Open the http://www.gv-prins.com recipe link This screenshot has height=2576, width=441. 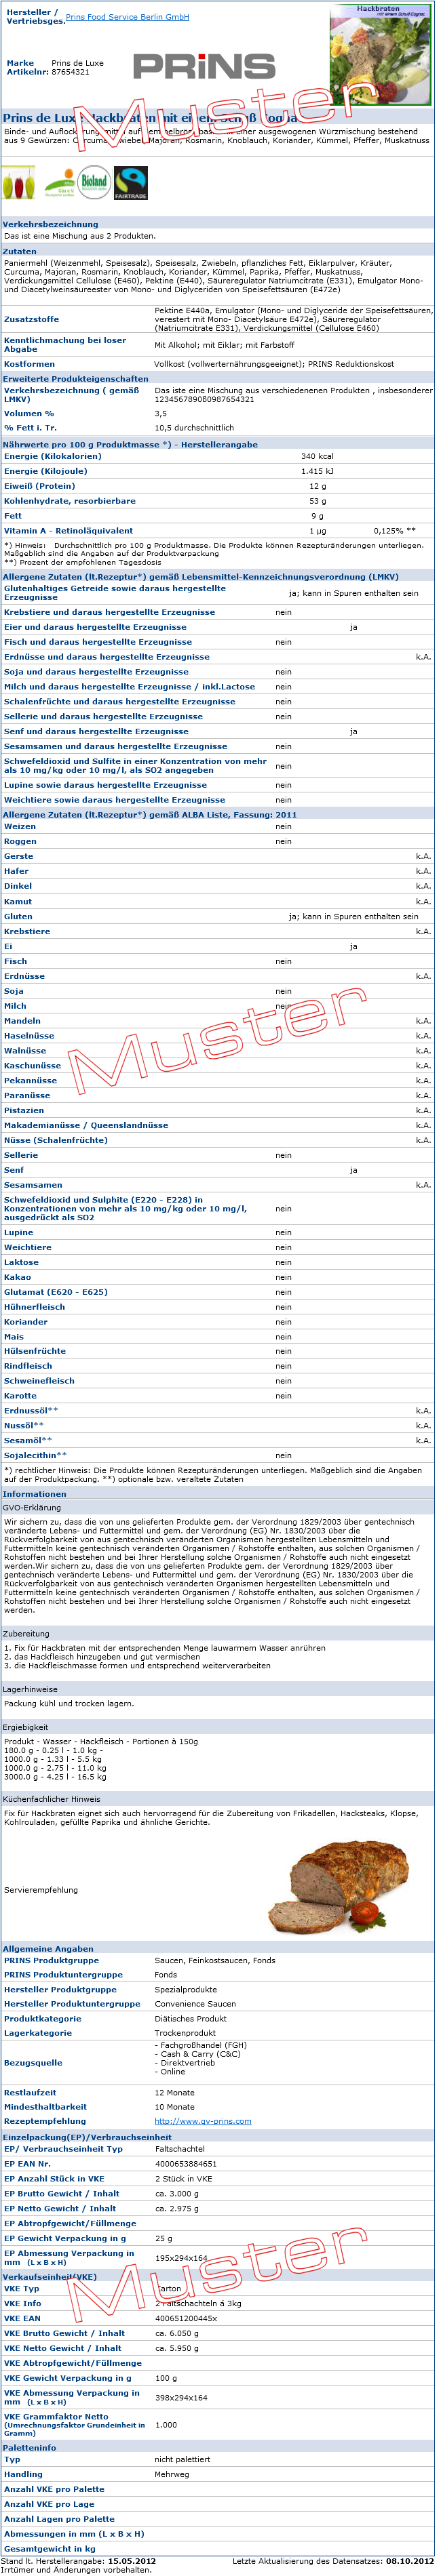(203, 2121)
